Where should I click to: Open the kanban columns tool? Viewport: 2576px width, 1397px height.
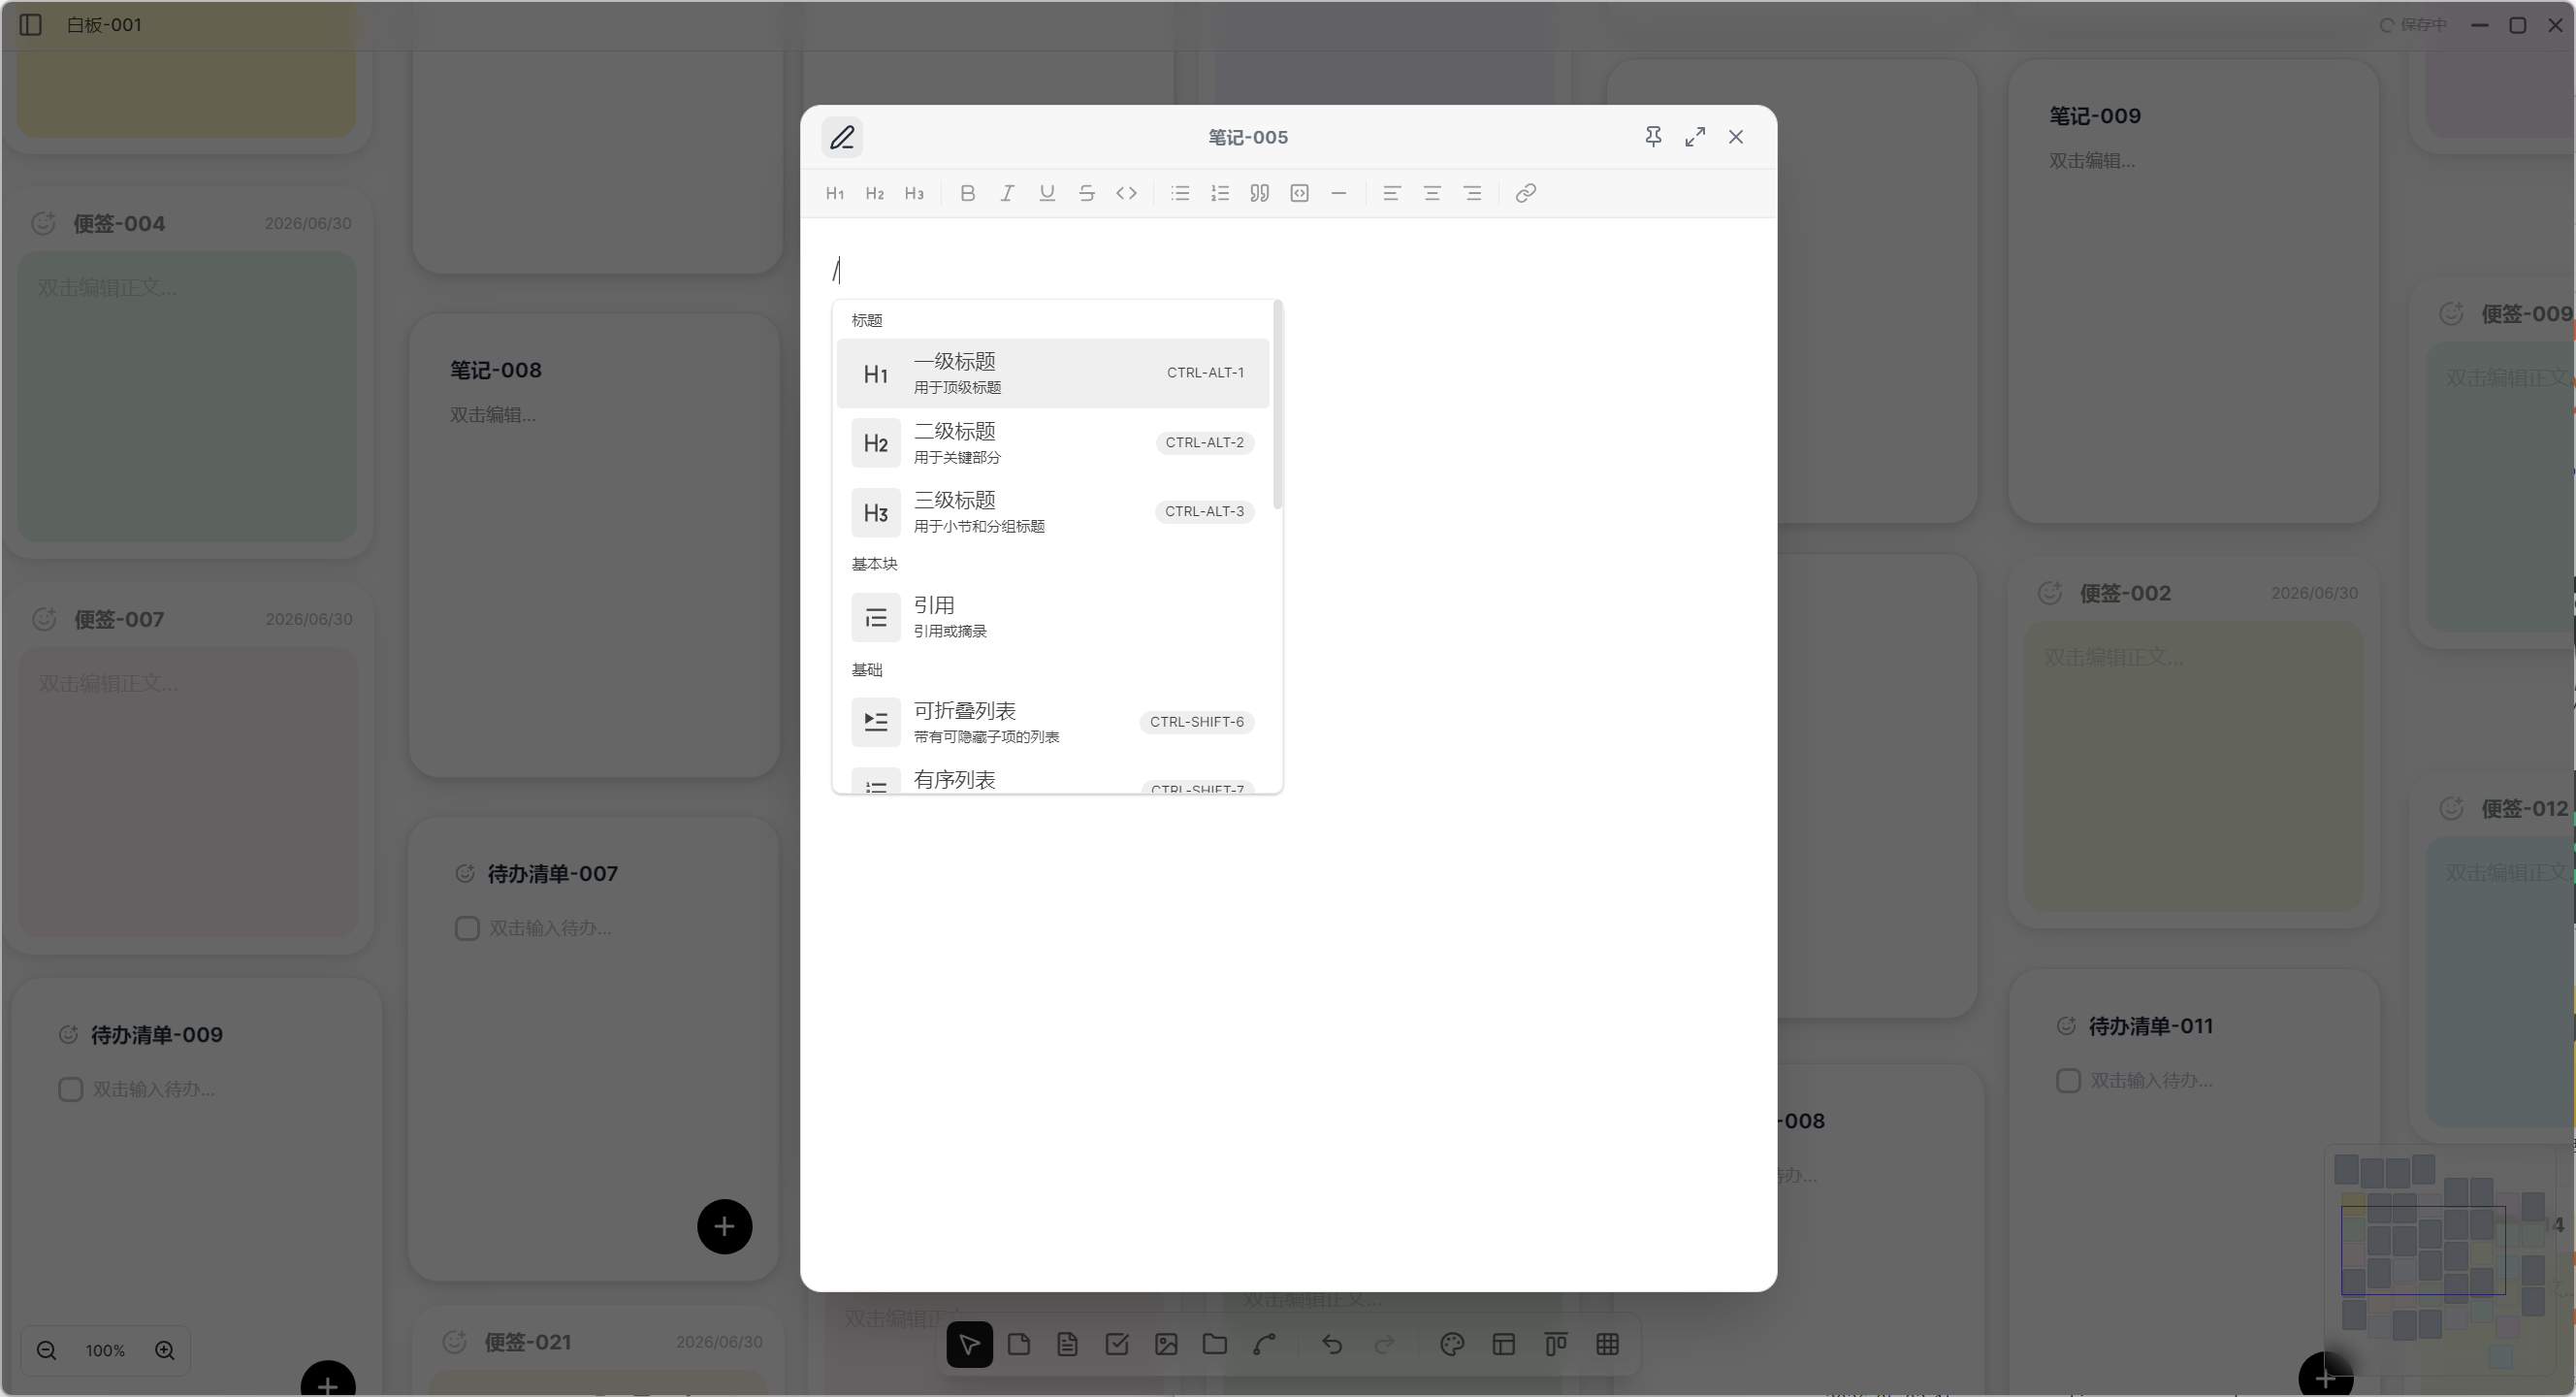coord(1556,1345)
